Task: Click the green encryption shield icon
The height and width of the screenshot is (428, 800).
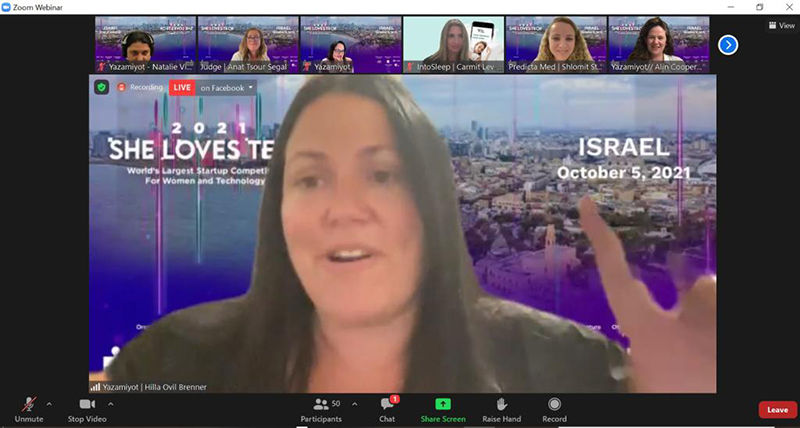Action: [x=102, y=87]
